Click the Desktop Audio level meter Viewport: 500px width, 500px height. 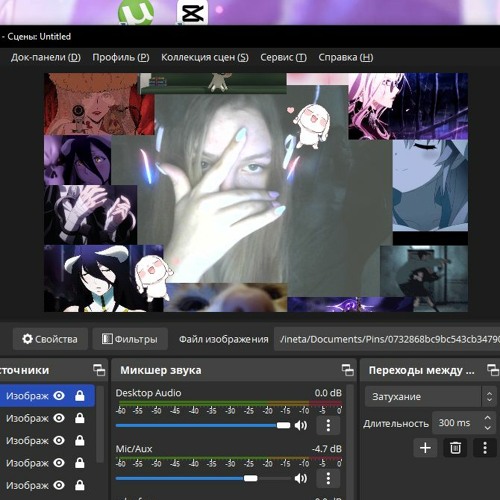[x=229, y=403]
